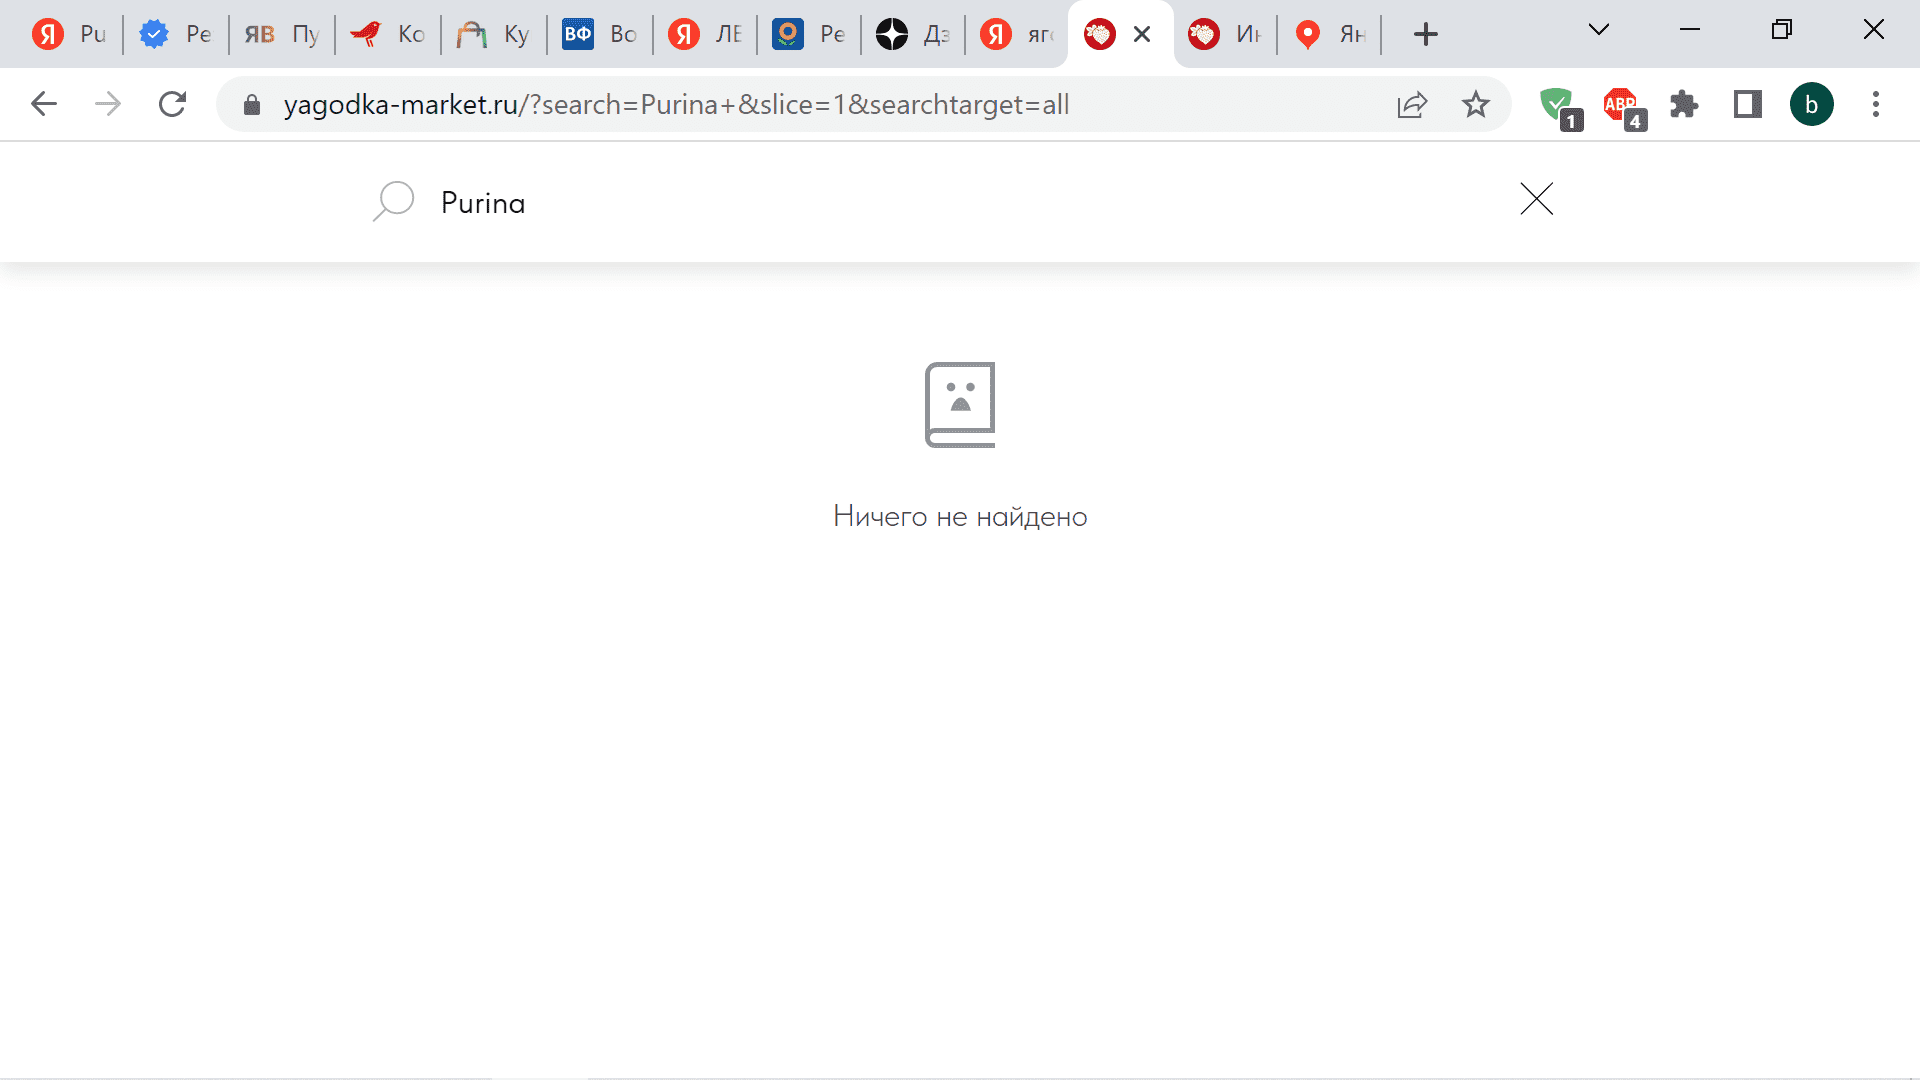Open the ABP adblock extension

click(1624, 106)
